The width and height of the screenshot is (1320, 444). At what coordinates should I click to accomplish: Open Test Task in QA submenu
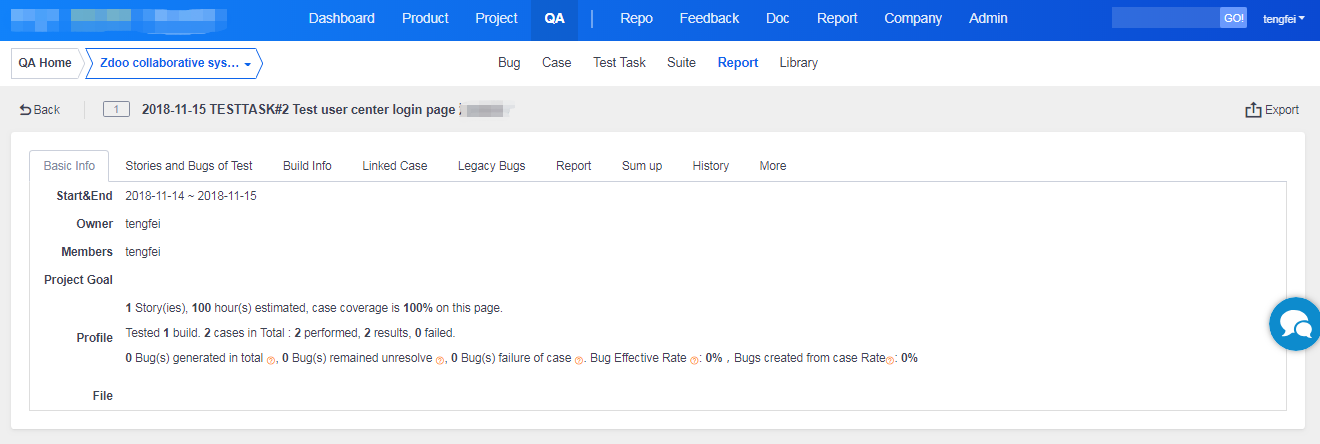619,63
